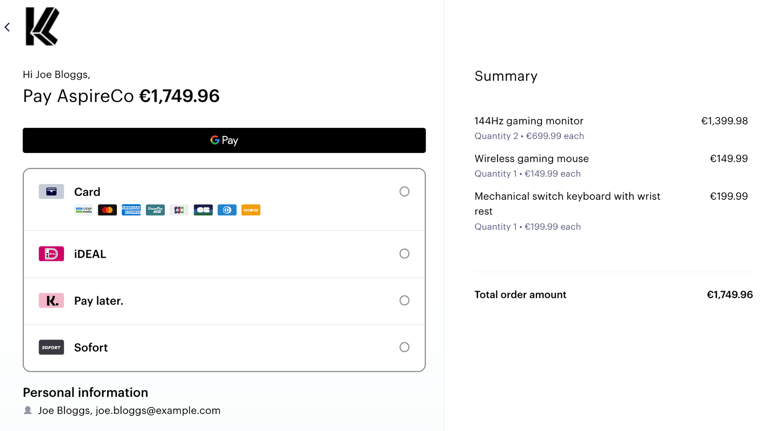Click the UnionPay card logo

pyautogui.click(x=155, y=210)
